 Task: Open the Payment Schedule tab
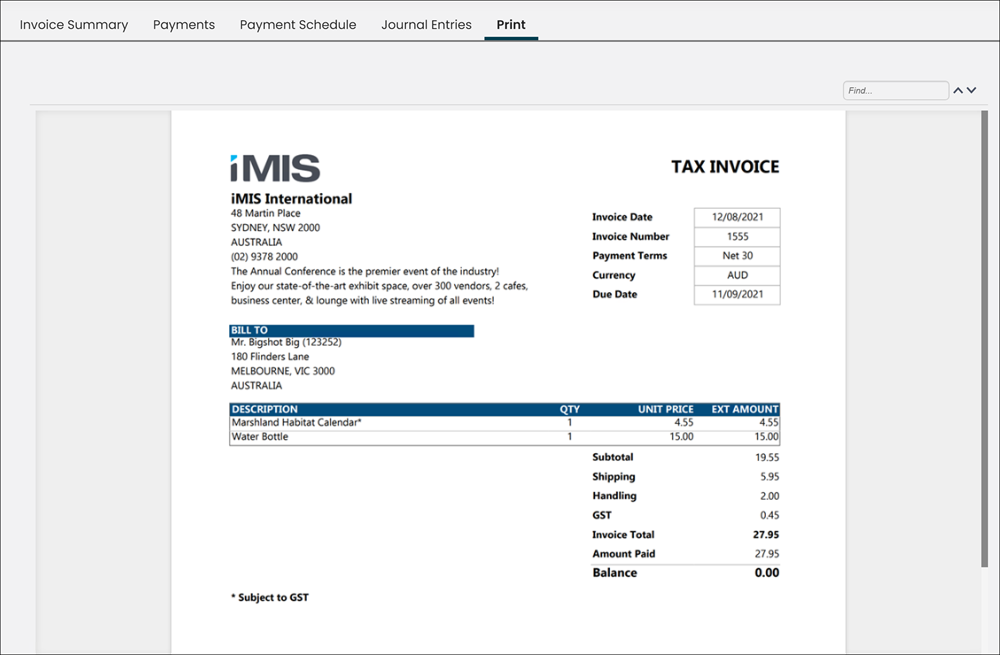tap(298, 24)
